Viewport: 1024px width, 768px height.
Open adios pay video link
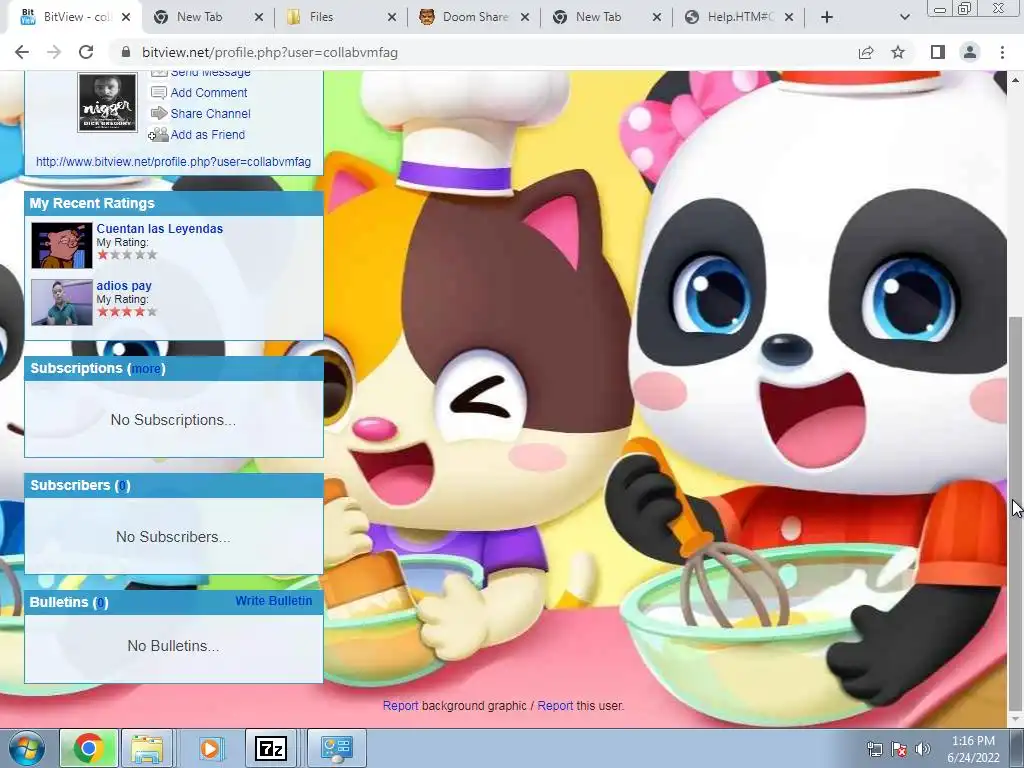pyautogui.click(x=124, y=285)
